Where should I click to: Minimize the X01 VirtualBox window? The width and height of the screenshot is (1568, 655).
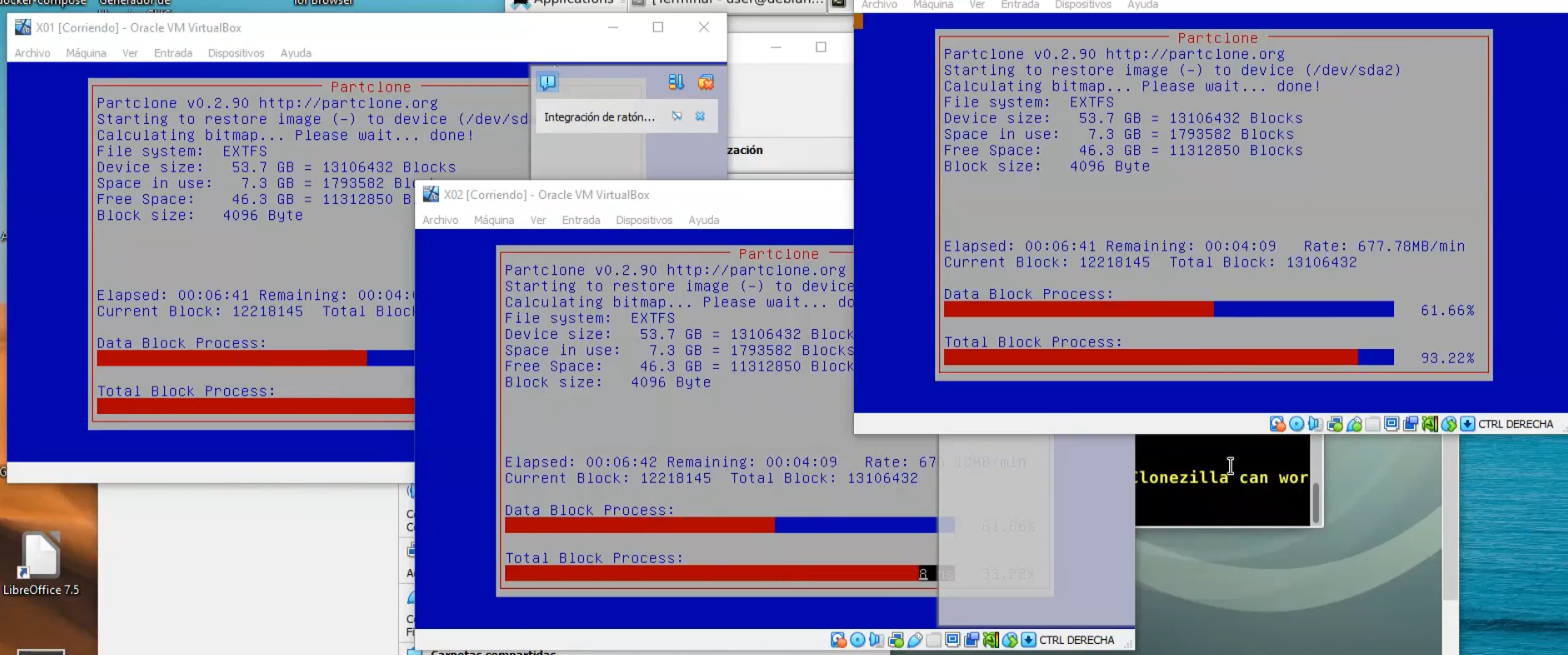tap(613, 27)
